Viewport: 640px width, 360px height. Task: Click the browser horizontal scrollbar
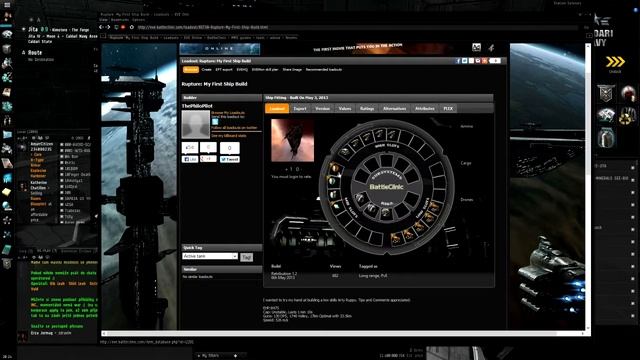click(343, 333)
